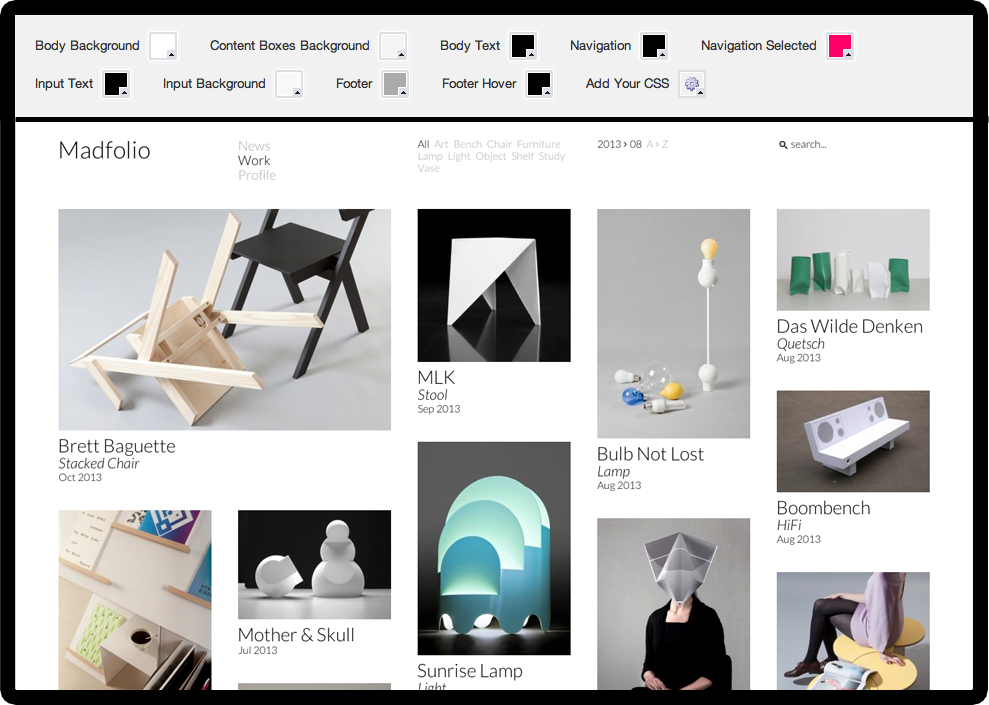Open the Navigation Selected pink swatch

pos(840,46)
